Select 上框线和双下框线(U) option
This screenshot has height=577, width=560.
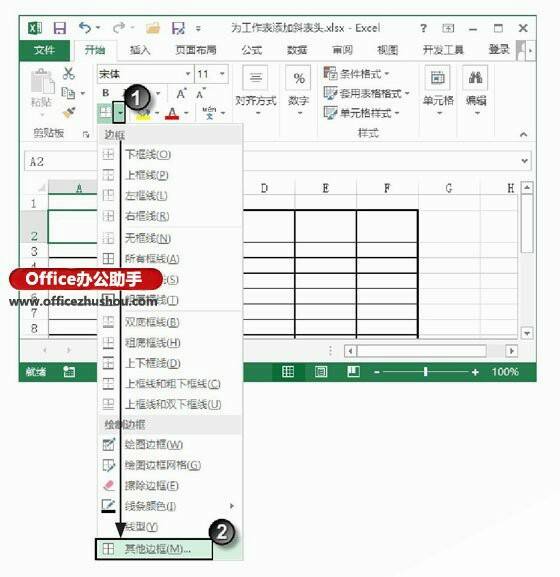pos(169,405)
